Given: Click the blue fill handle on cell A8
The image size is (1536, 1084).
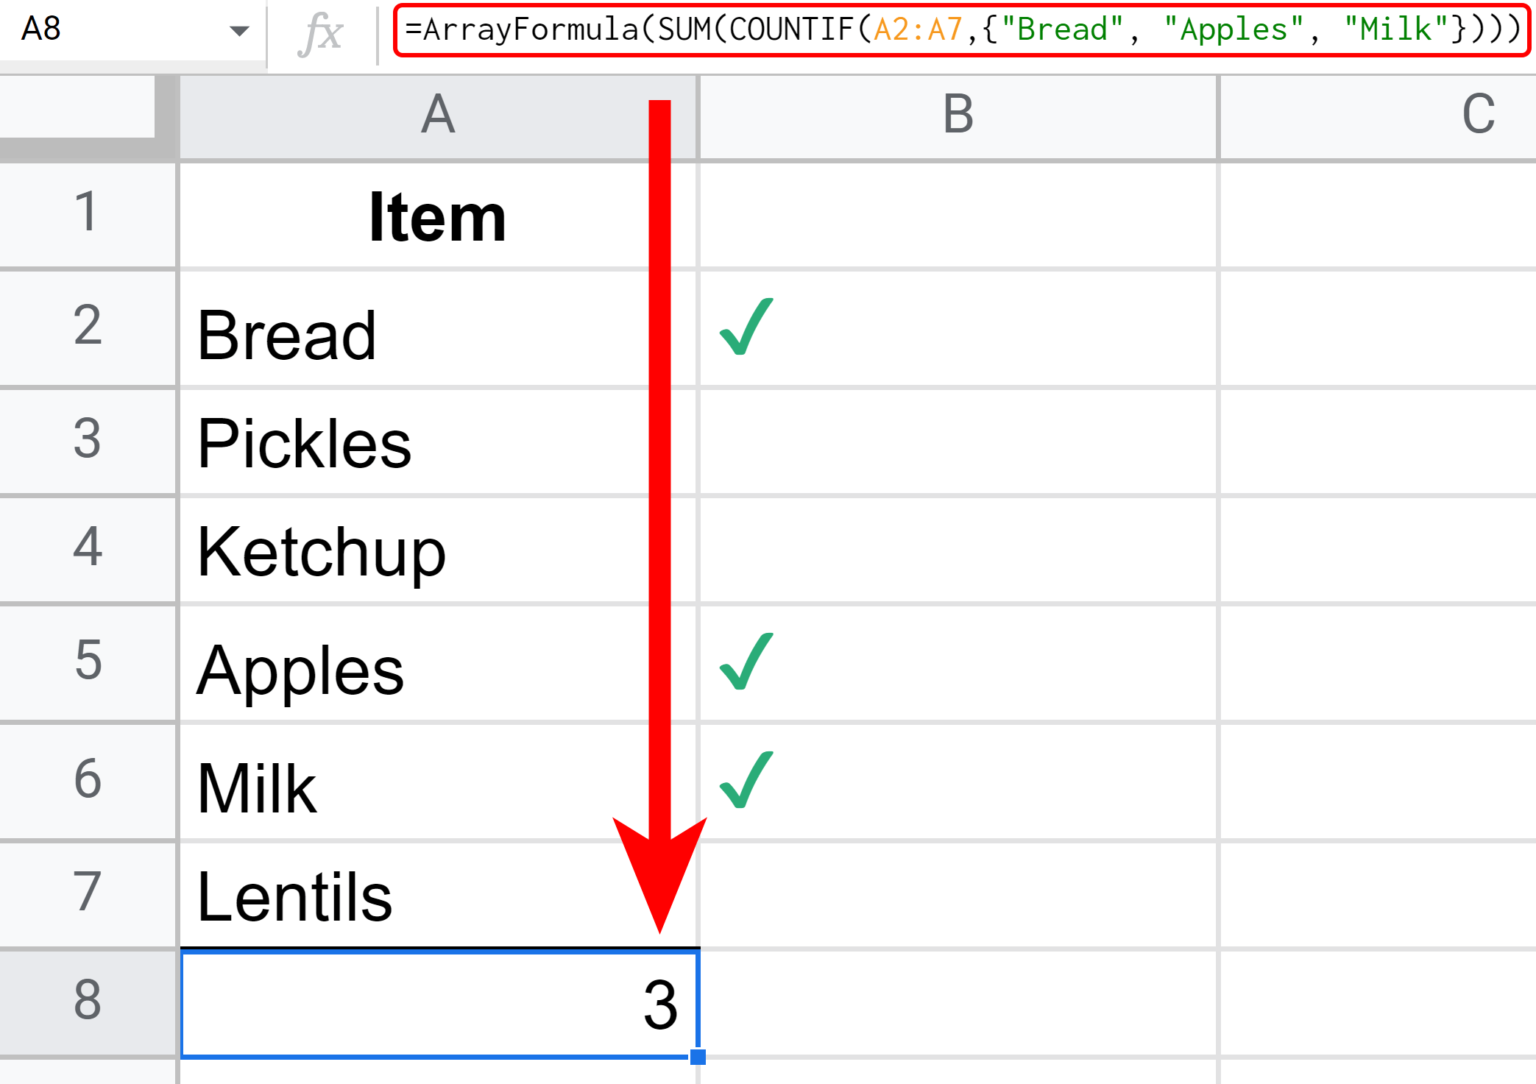Looking at the screenshot, I should point(697,1055).
